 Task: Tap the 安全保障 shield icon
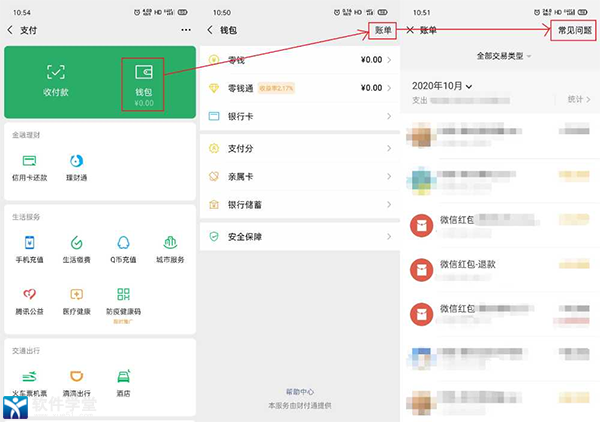click(x=214, y=236)
